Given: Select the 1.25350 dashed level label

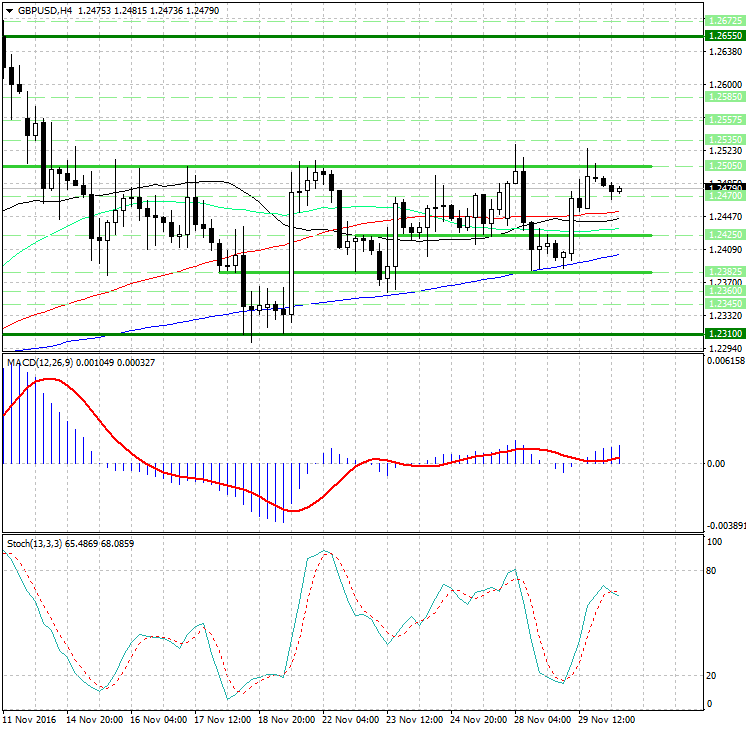Looking at the screenshot, I should [725, 140].
